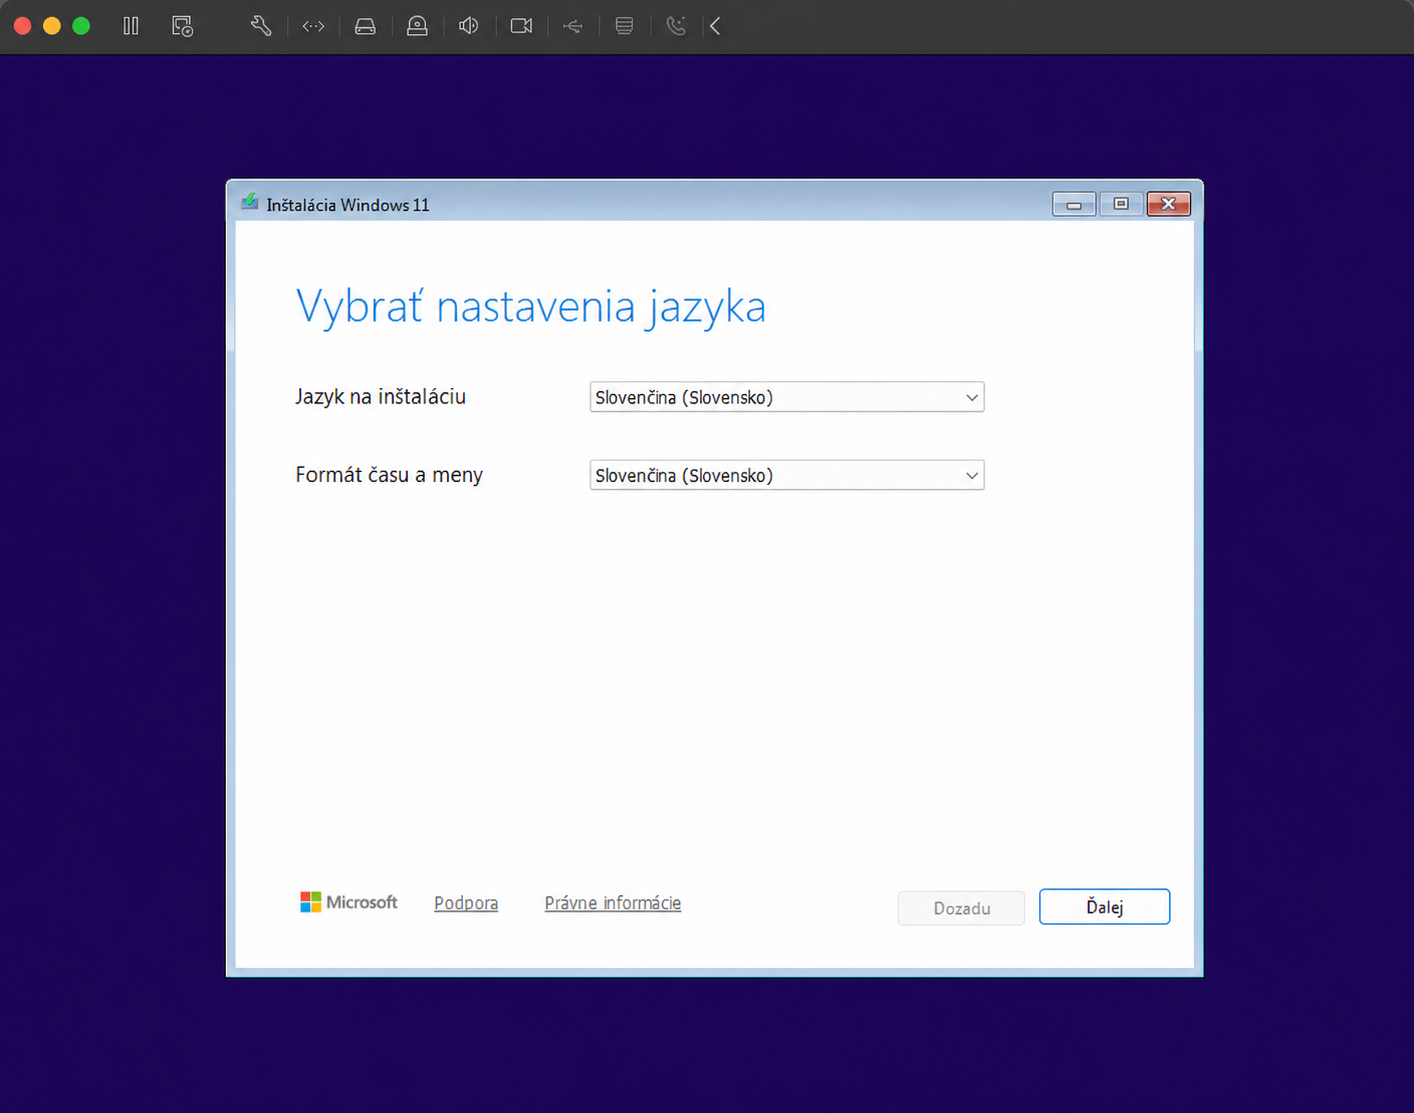The height and width of the screenshot is (1113, 1414).
Task: Maximize the Windows 11 setup dialog
Action: point(1121,204)
